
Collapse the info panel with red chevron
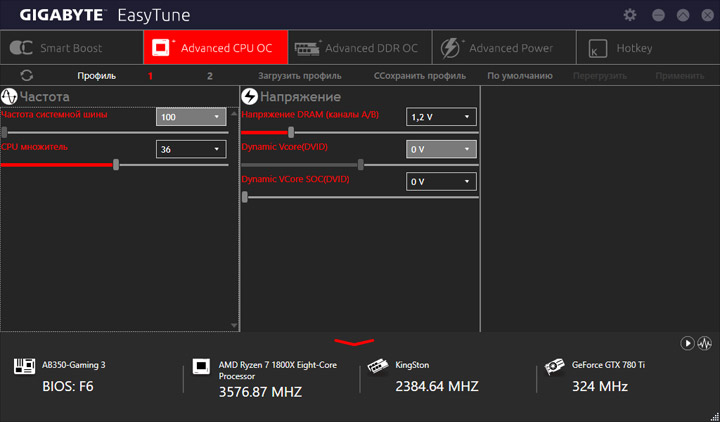tap(354, 342)
